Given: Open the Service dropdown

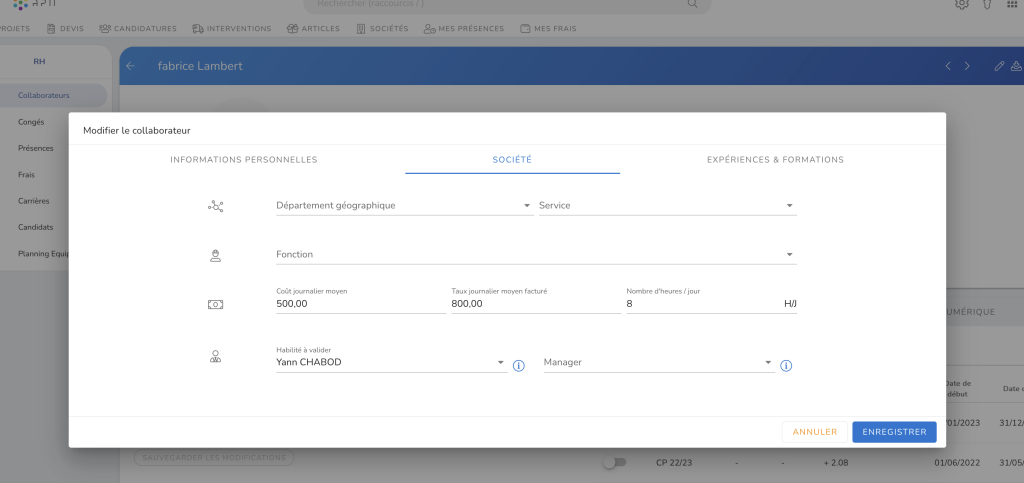Looking at the screenshot, I should pyautogui.click(x=666, y=206).
